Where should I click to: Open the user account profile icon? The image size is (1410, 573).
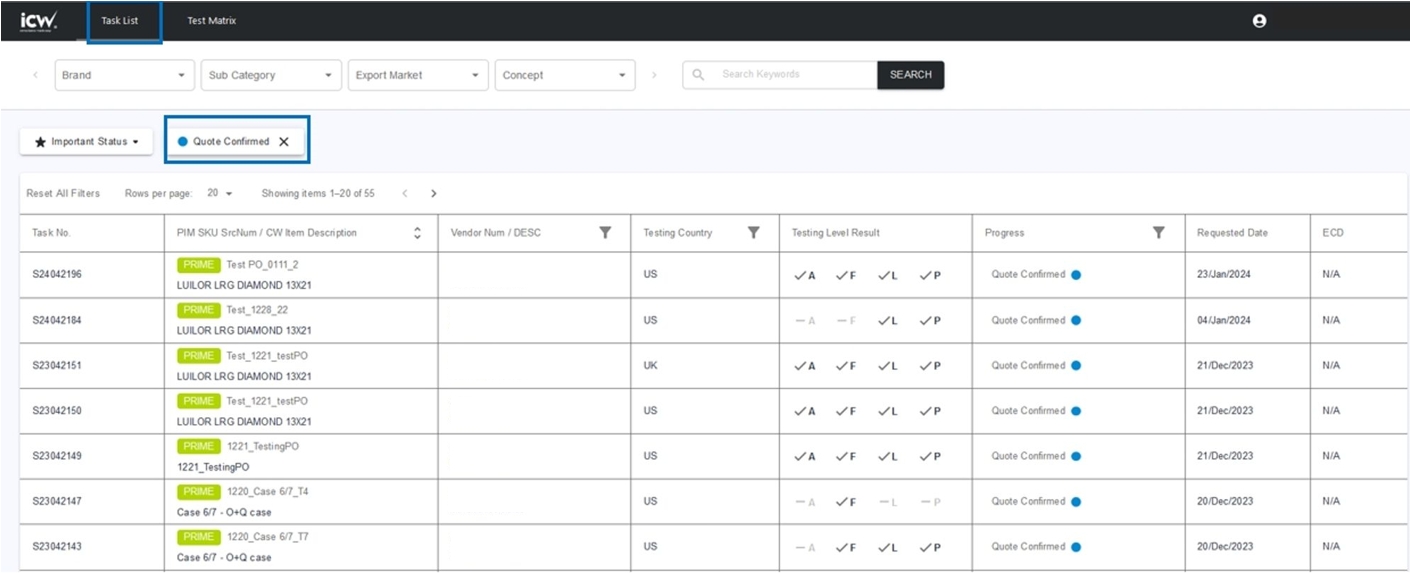pyautogui.click(x=1259, y=20)
